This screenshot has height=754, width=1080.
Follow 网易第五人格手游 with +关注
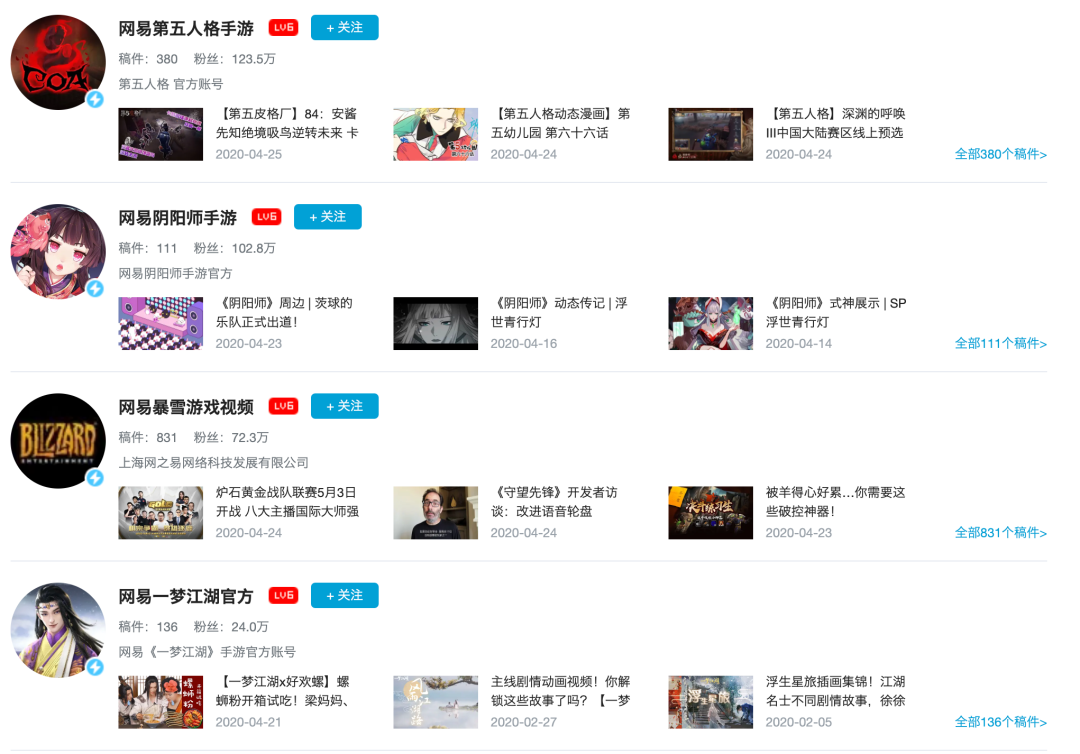click(x=344, y=28)
